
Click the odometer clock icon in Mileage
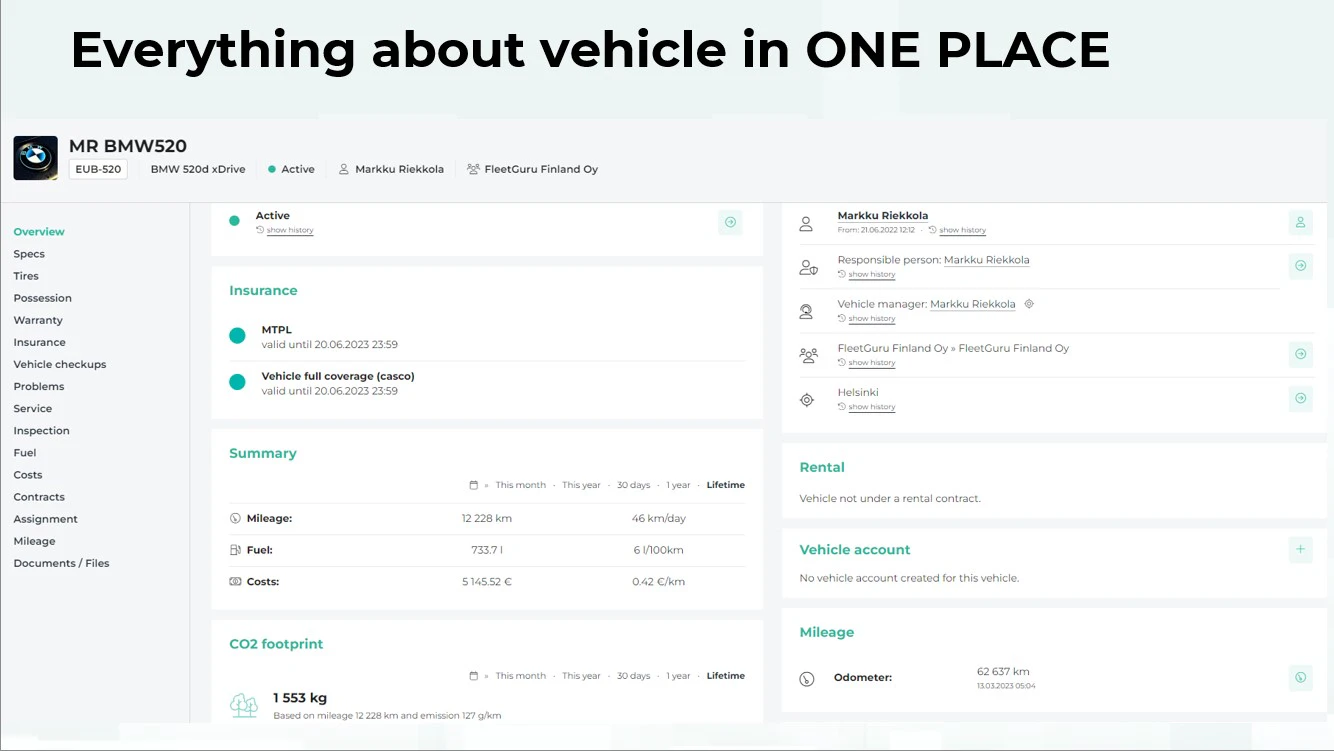(x=807, y=677)
